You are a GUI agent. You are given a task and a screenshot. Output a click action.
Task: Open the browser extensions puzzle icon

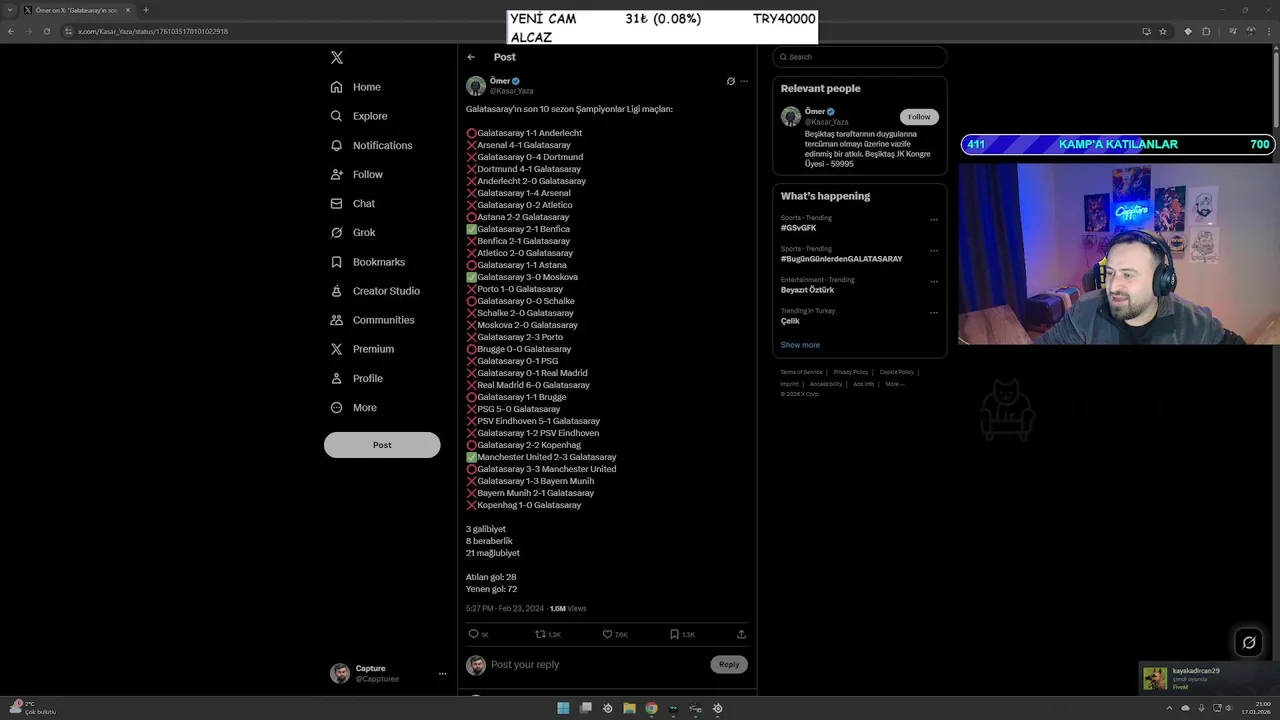pyautogui.click(x=1206, y=31)
